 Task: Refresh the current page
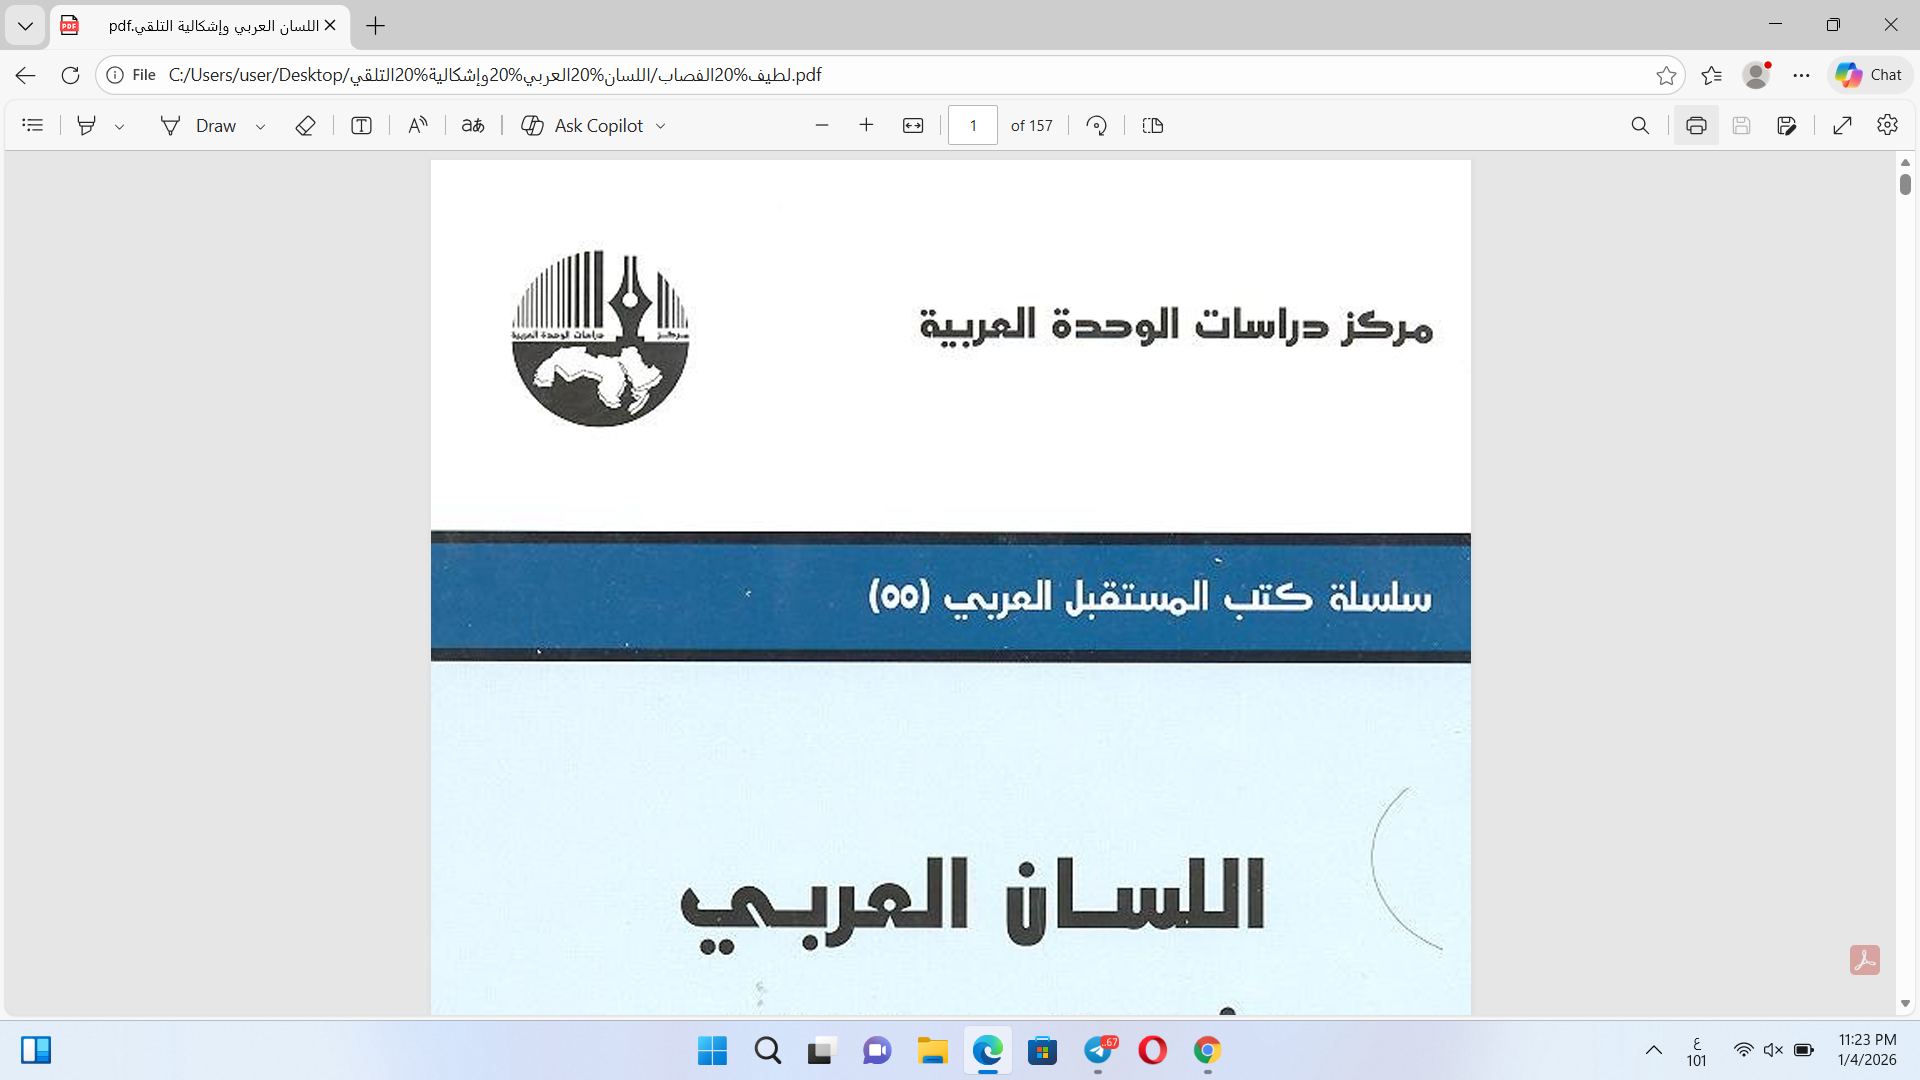point(70,75)
